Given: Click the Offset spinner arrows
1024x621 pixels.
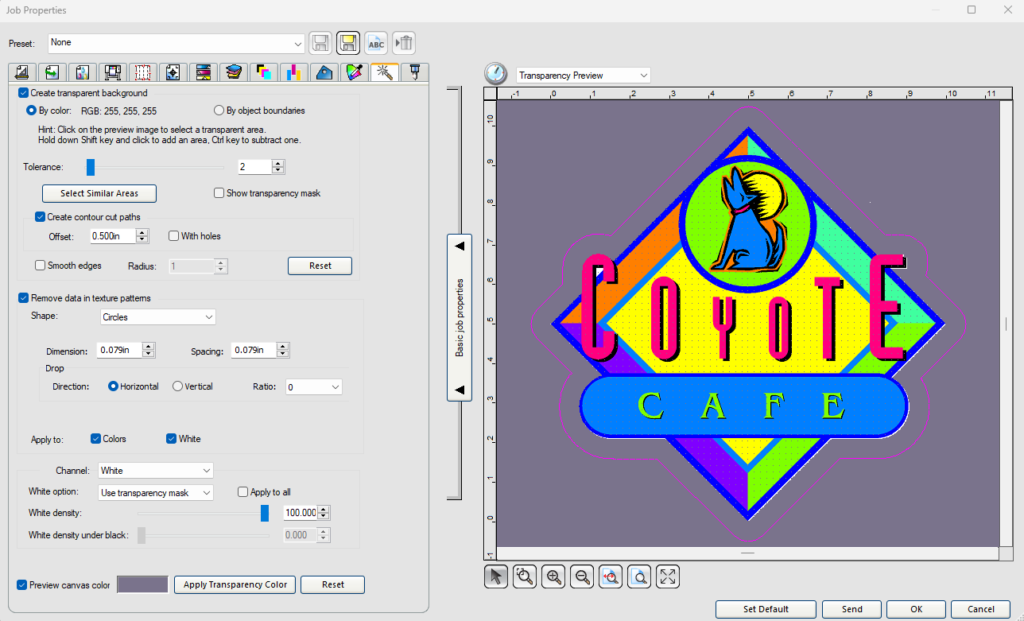Looking at the screenshot, I should pos(142,236).
